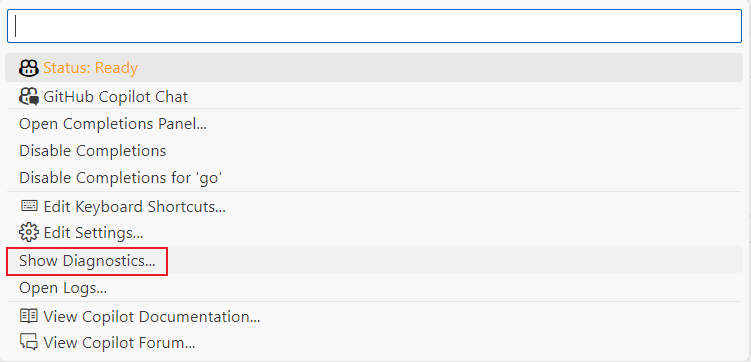Follow the View Copilot Documentation... text
The image size is (751, 362).
click(152, 317)
